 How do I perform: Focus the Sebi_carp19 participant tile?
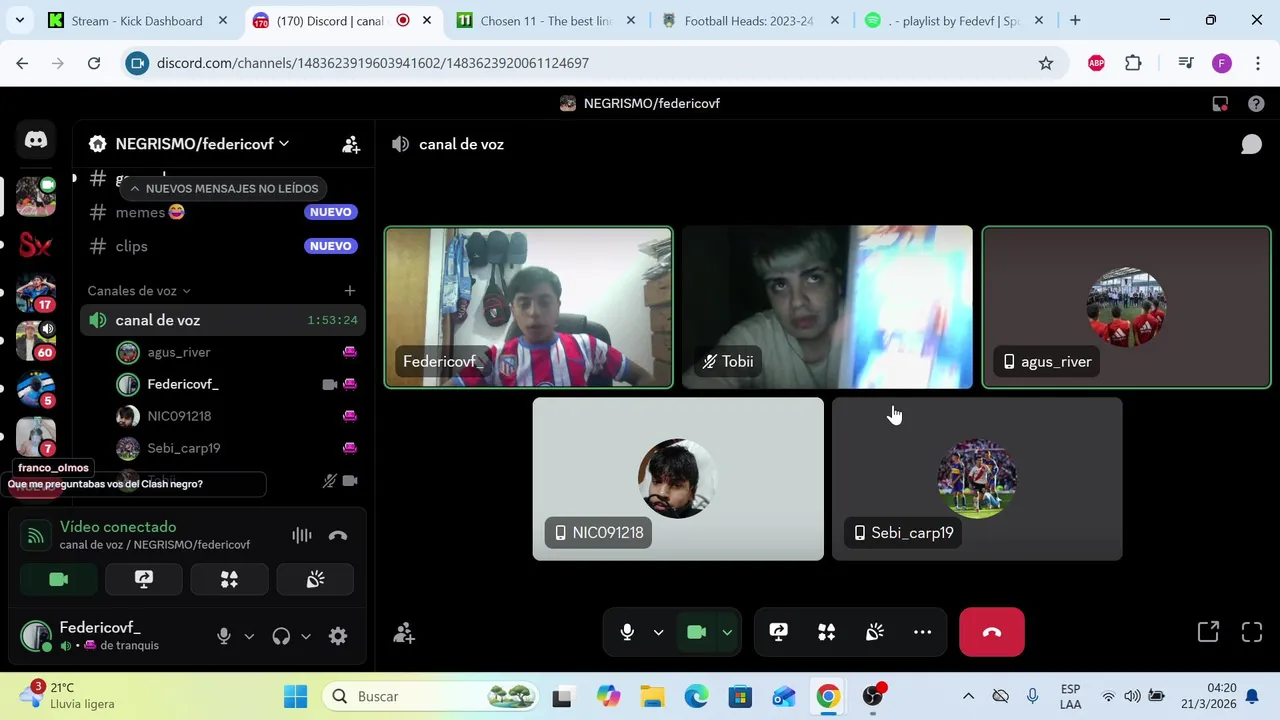coord(977,479)
